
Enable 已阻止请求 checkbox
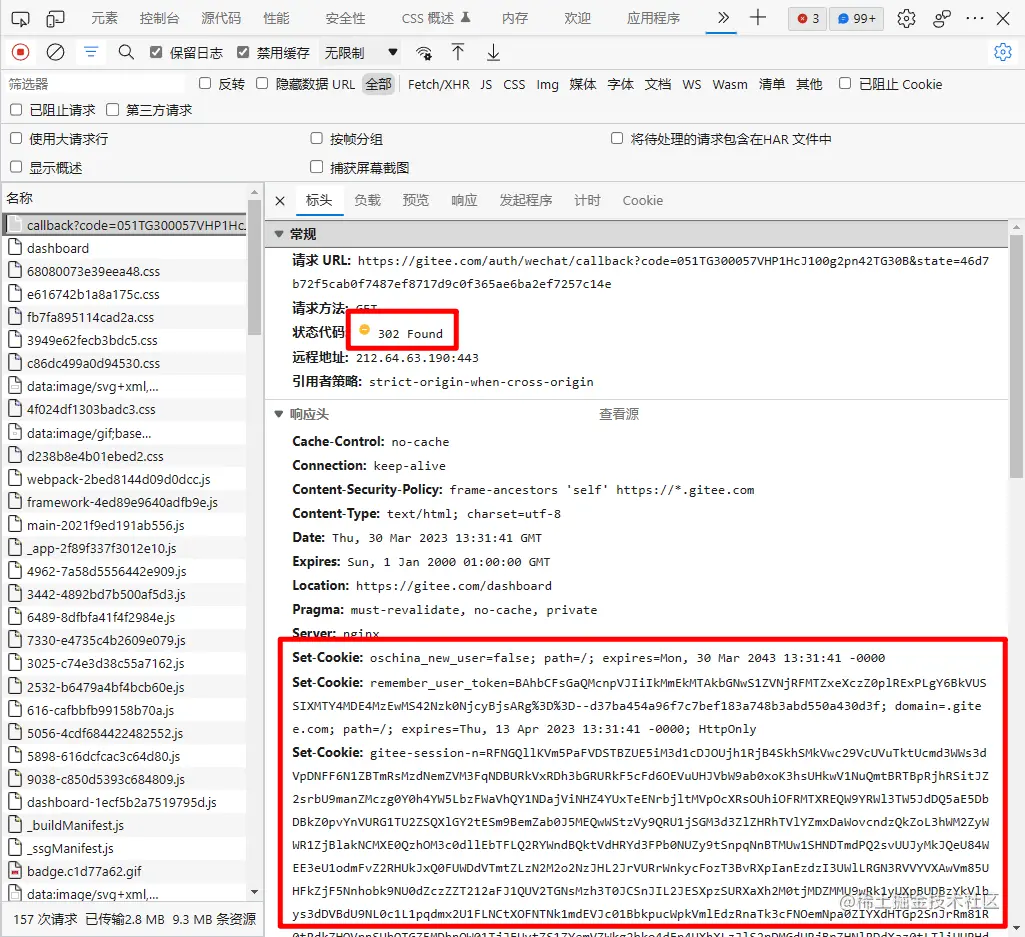16,109
